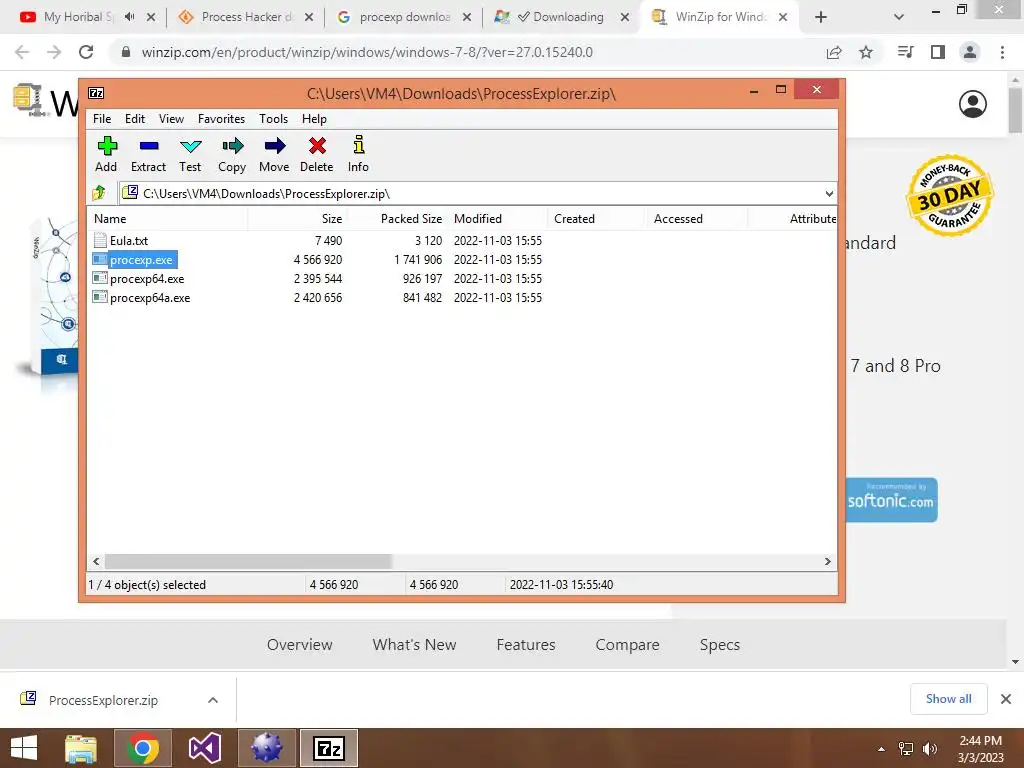This screenshot has height=768, width=1024.
Task: Select the procexp.exe file row
Action: point(462,260)
